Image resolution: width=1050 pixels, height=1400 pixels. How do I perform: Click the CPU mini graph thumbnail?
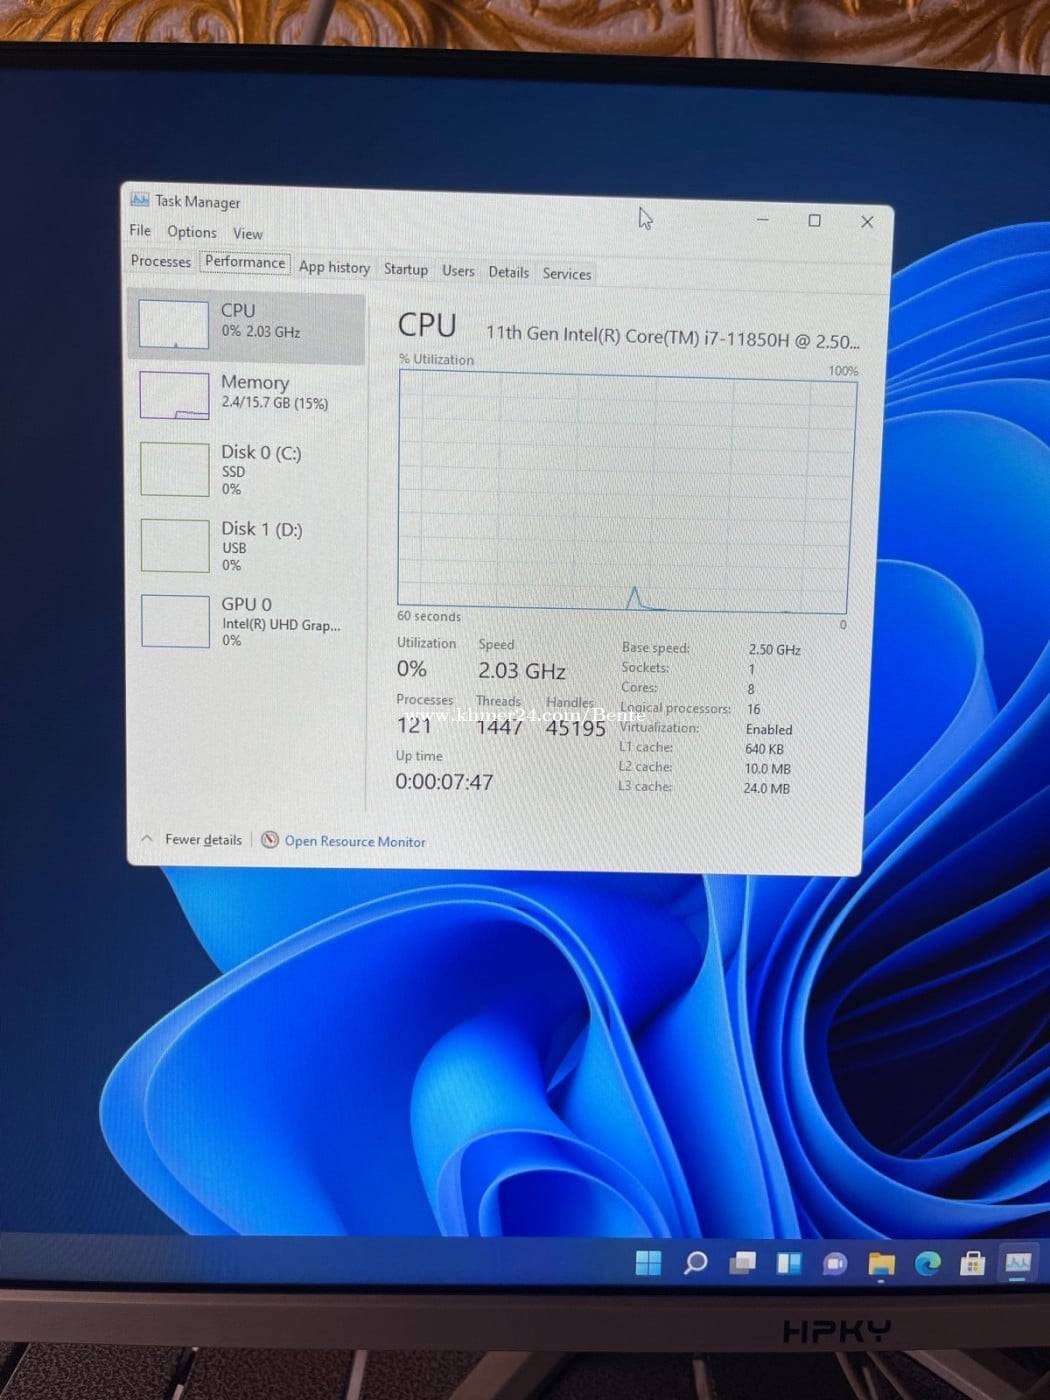[x=174, y=324]
